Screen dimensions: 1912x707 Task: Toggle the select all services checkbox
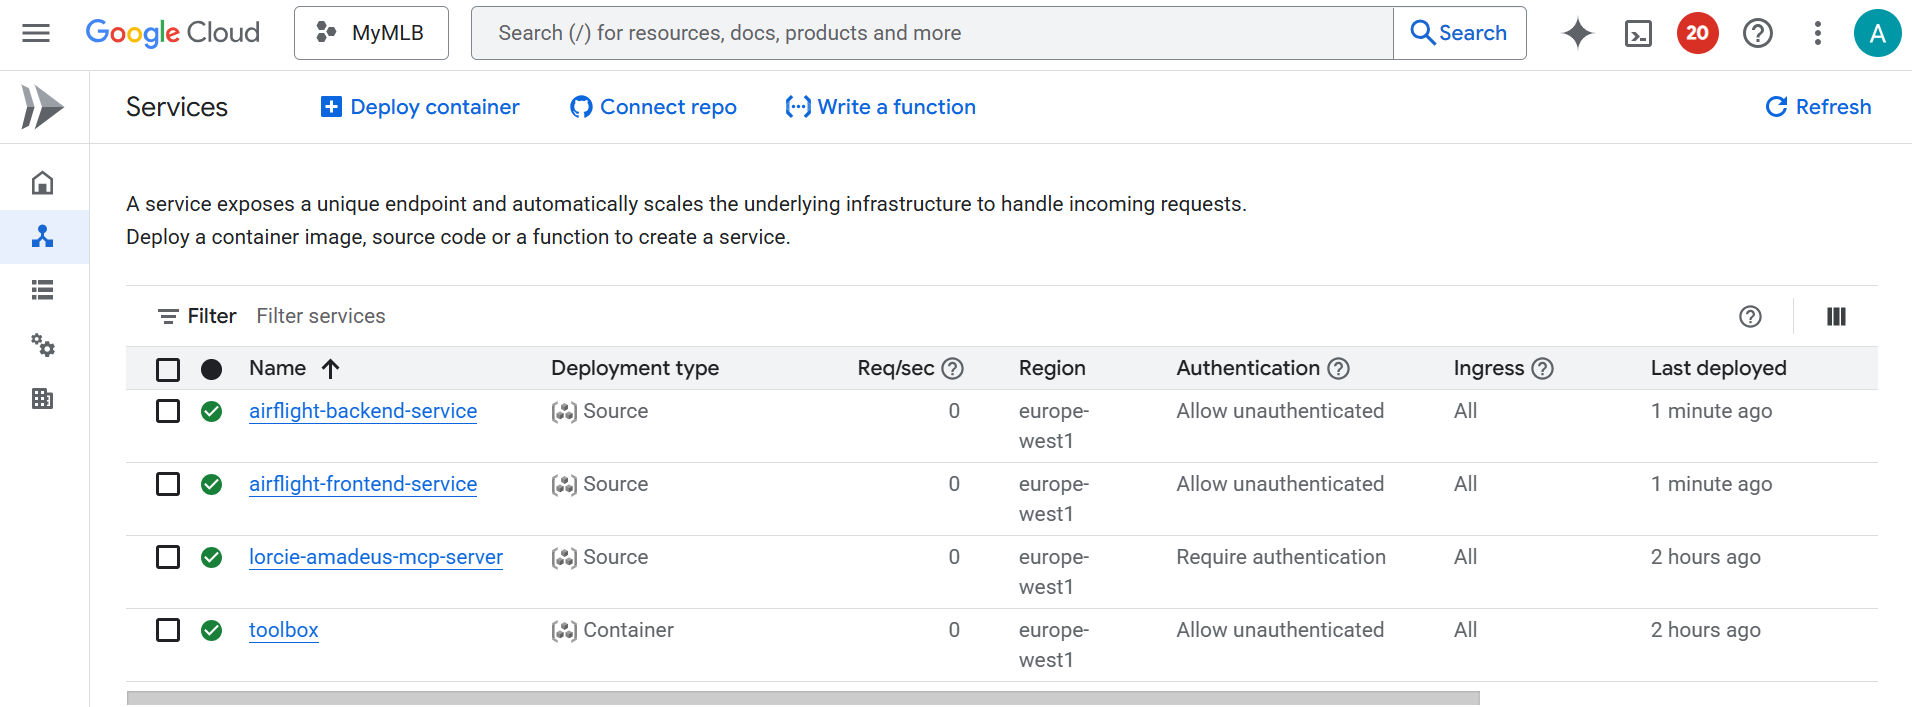168,370
